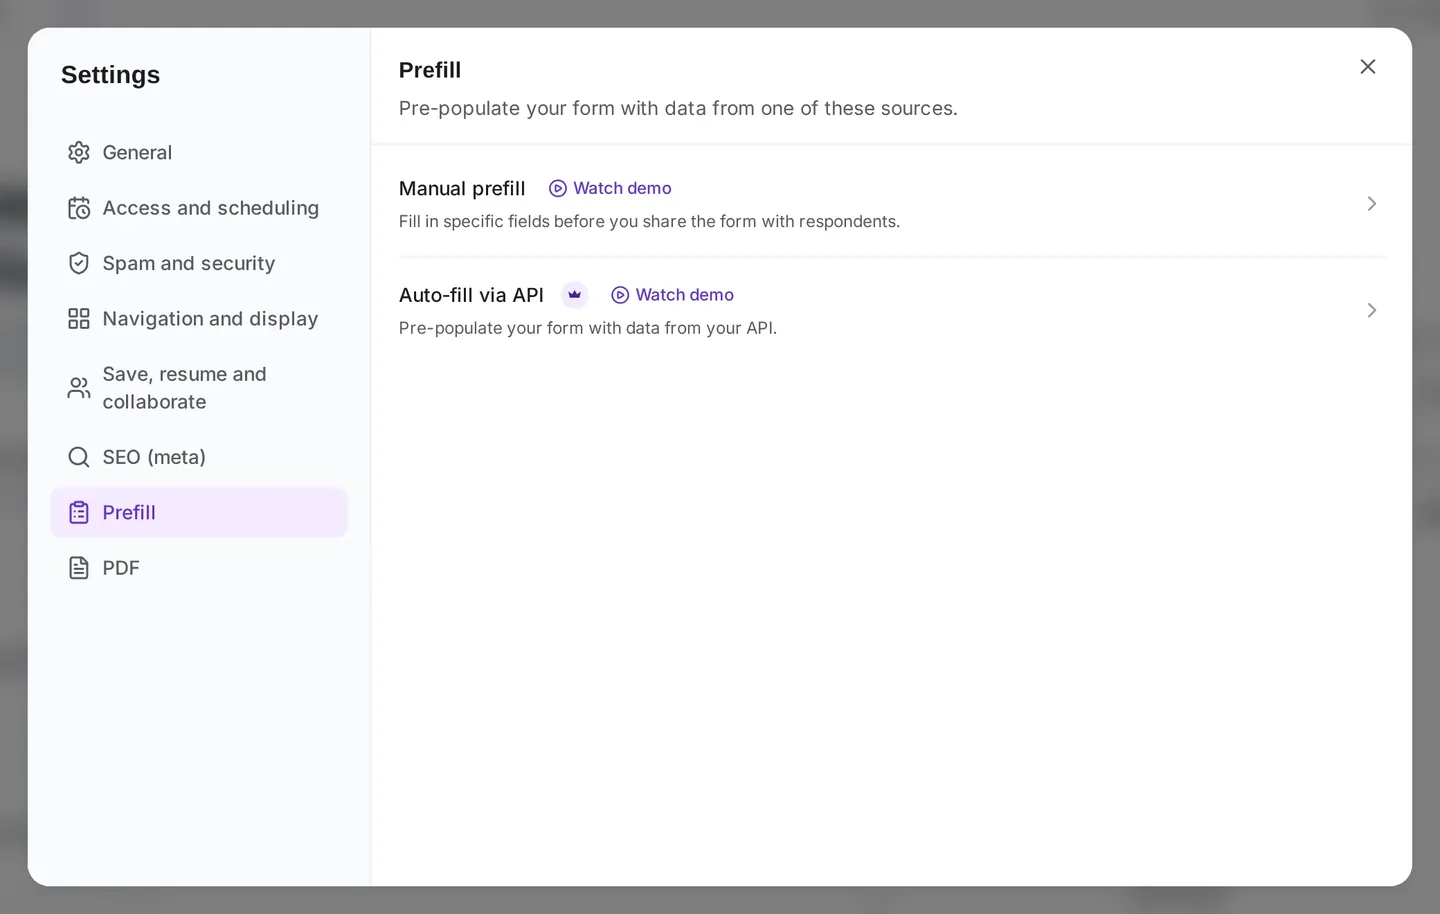Screen dimensions: 1440x914
Task: Expand Auto-fill via API using its chevron
Action: tap(1372, 311)
